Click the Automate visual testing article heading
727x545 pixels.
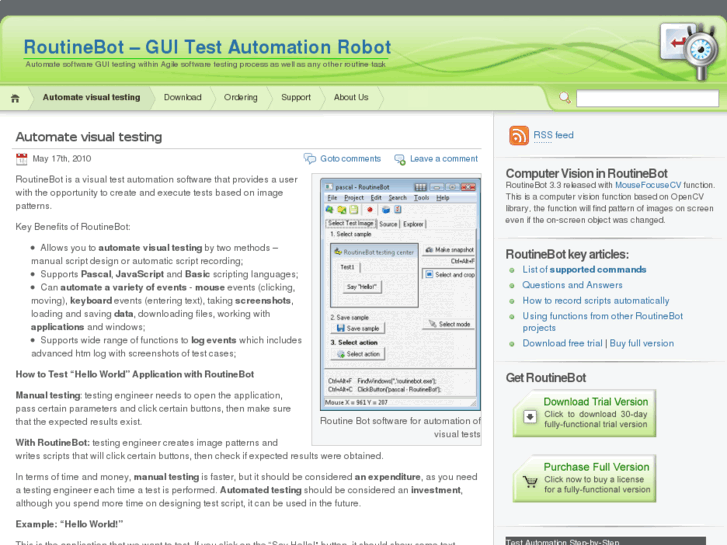[89, 137]
